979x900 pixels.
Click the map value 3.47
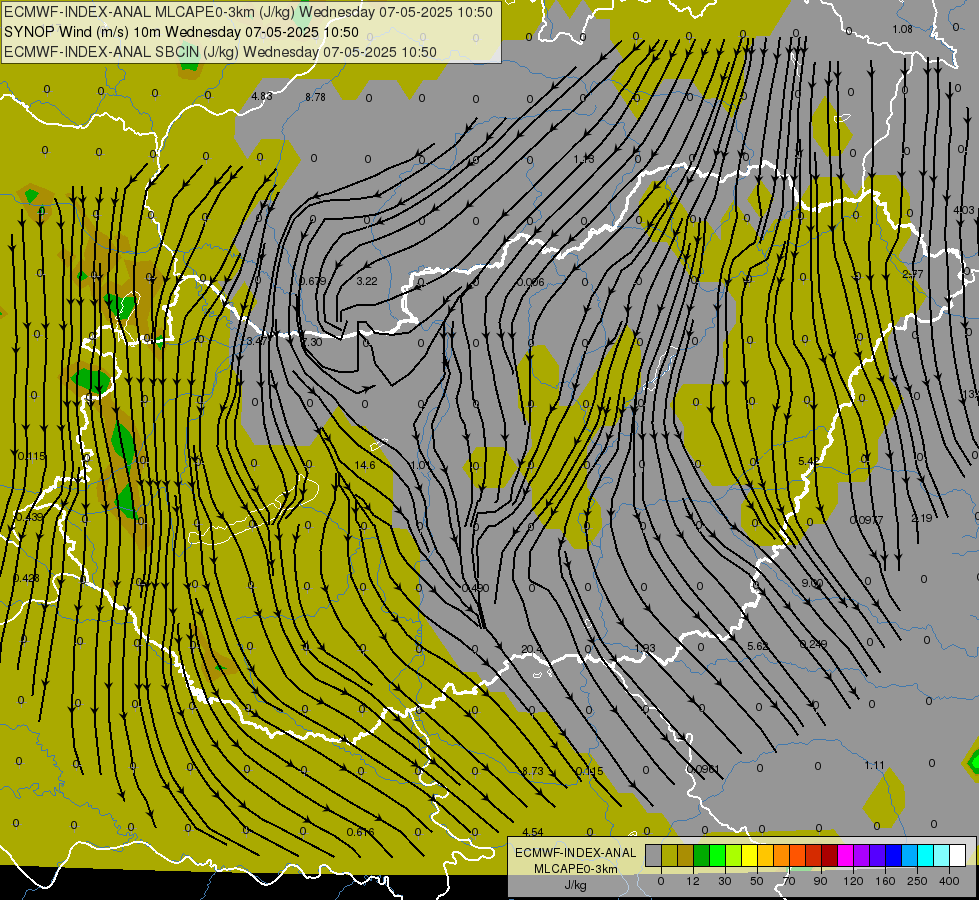[x=257, y=341]
